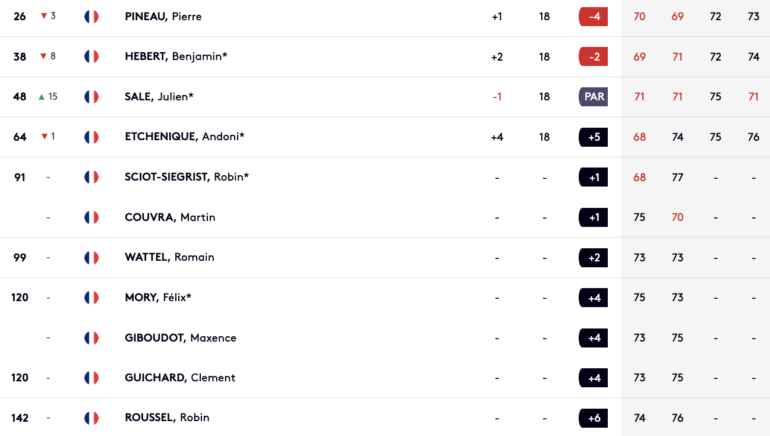The width and height of the screenshot is (770, 436).
Task: Select player GIBOUDOT, Maxence
Action: (180, 338)
